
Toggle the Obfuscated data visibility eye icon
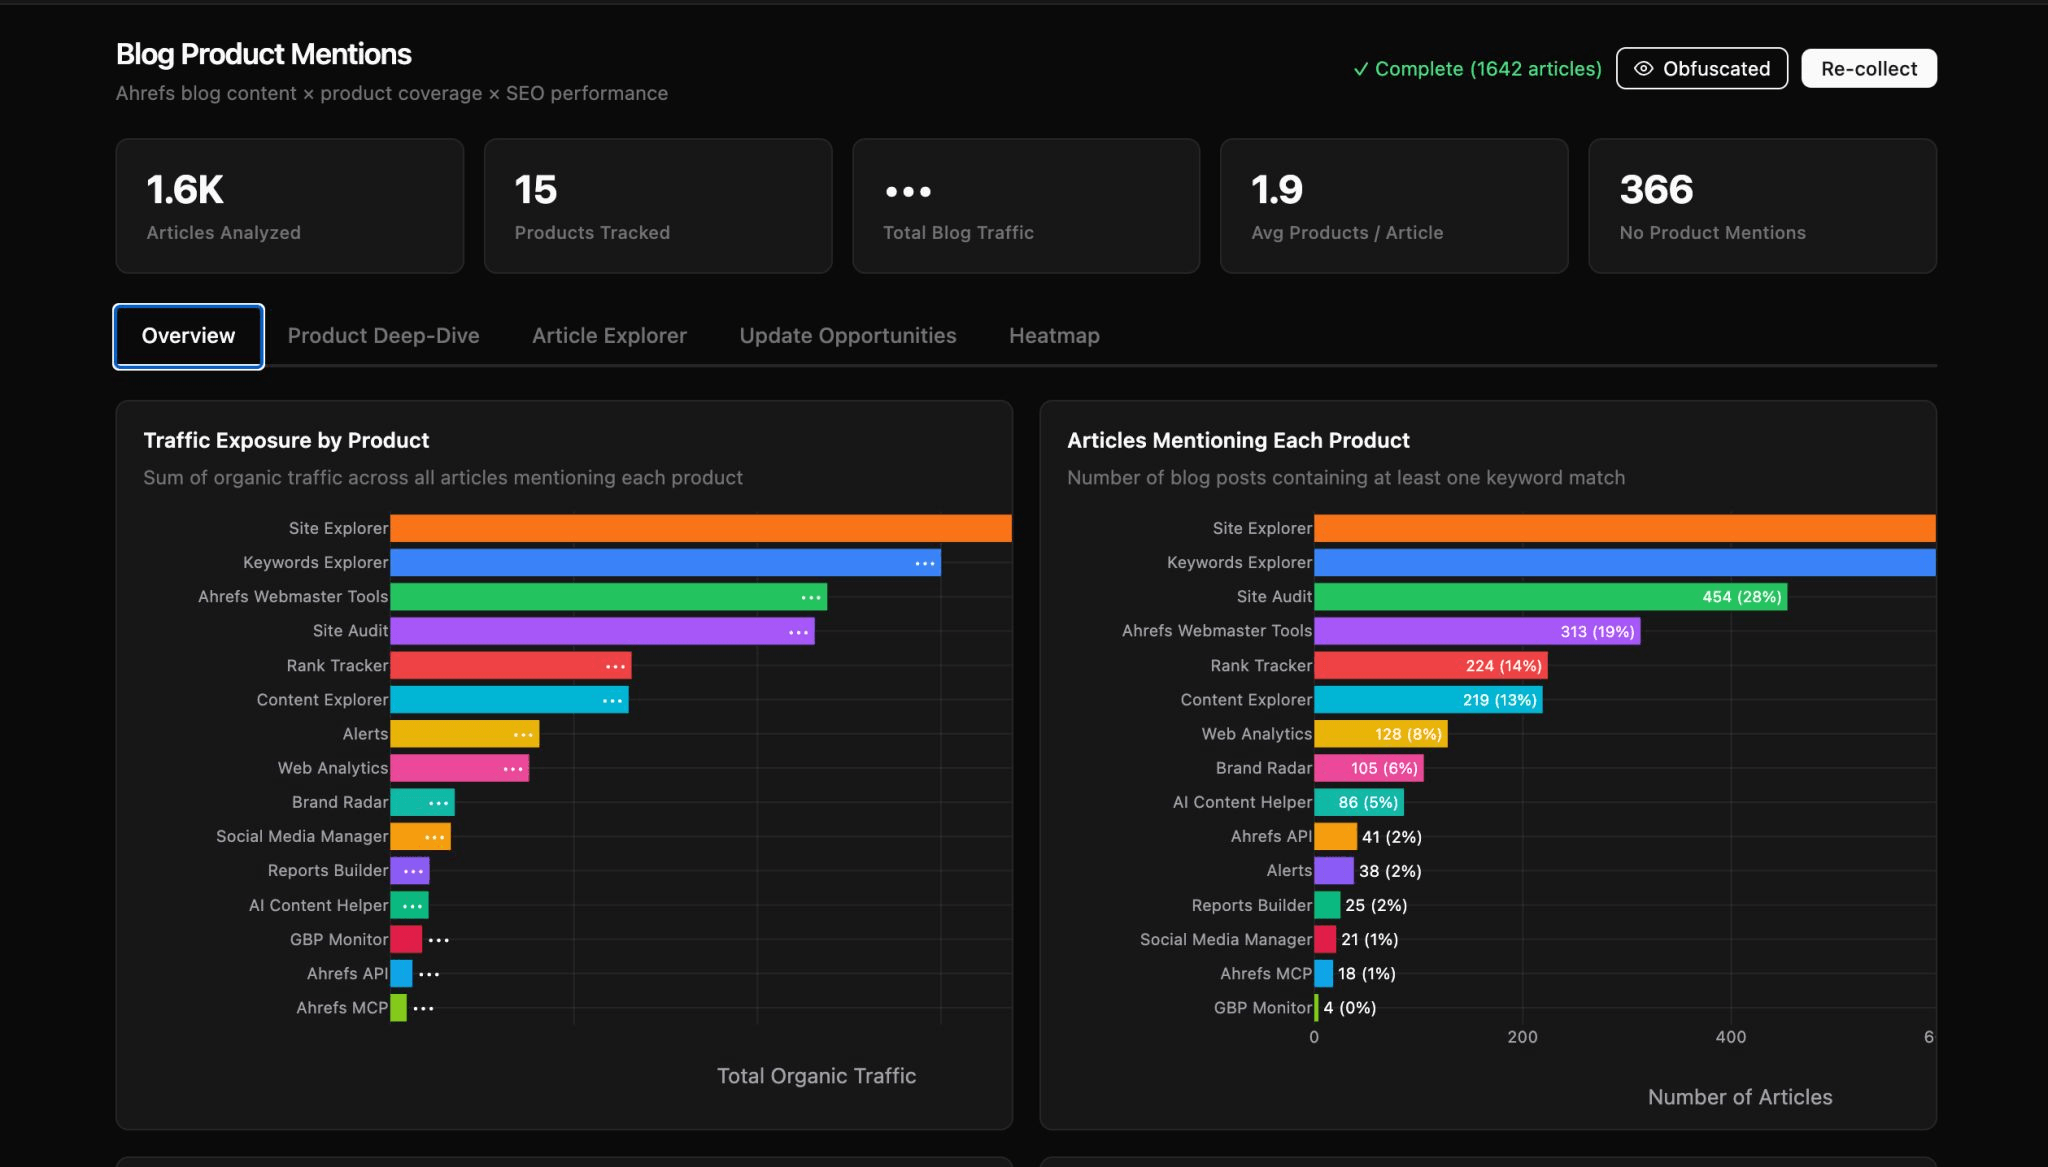[1643, 68]
